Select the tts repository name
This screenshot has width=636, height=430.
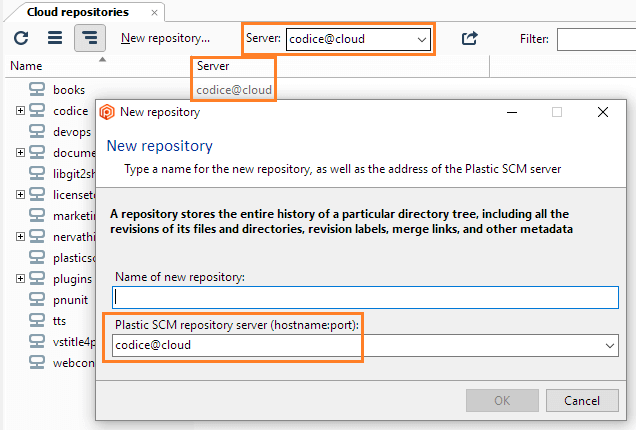click(59, 321)
